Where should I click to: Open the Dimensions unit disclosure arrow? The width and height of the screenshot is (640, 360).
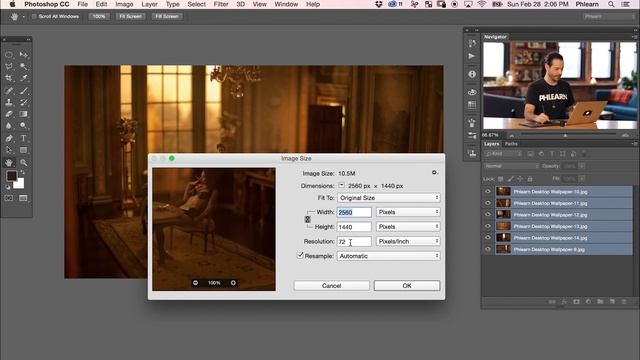click(342, 185)
